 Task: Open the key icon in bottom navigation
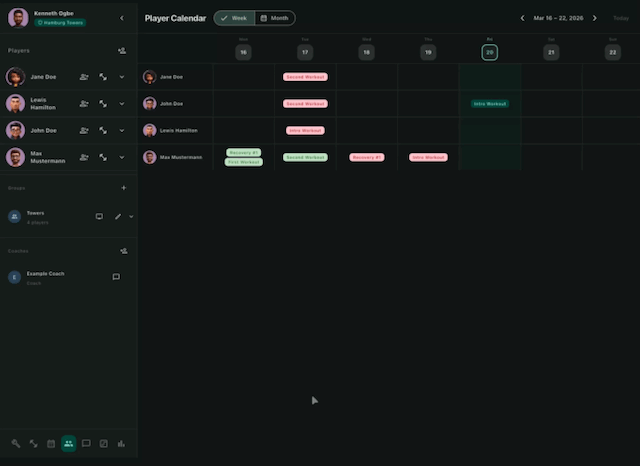tap(16, 444)
